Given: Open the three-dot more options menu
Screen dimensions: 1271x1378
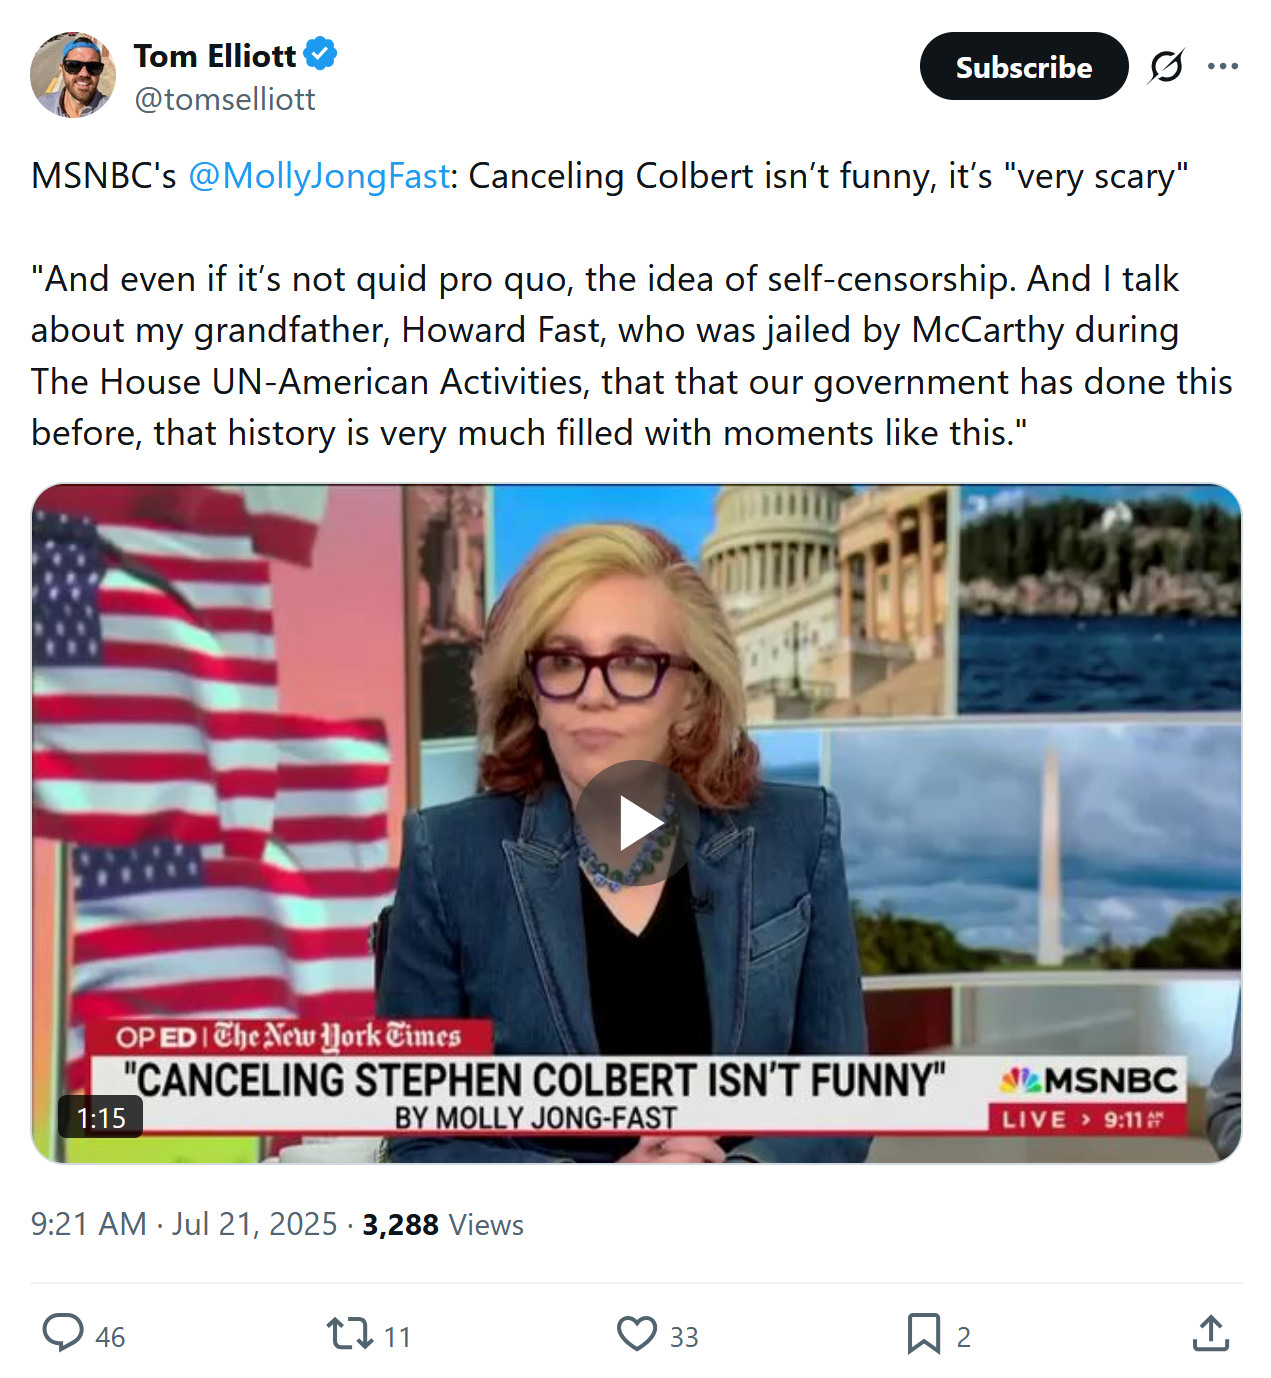Looking at the screenshot, I should point(1222,67).
